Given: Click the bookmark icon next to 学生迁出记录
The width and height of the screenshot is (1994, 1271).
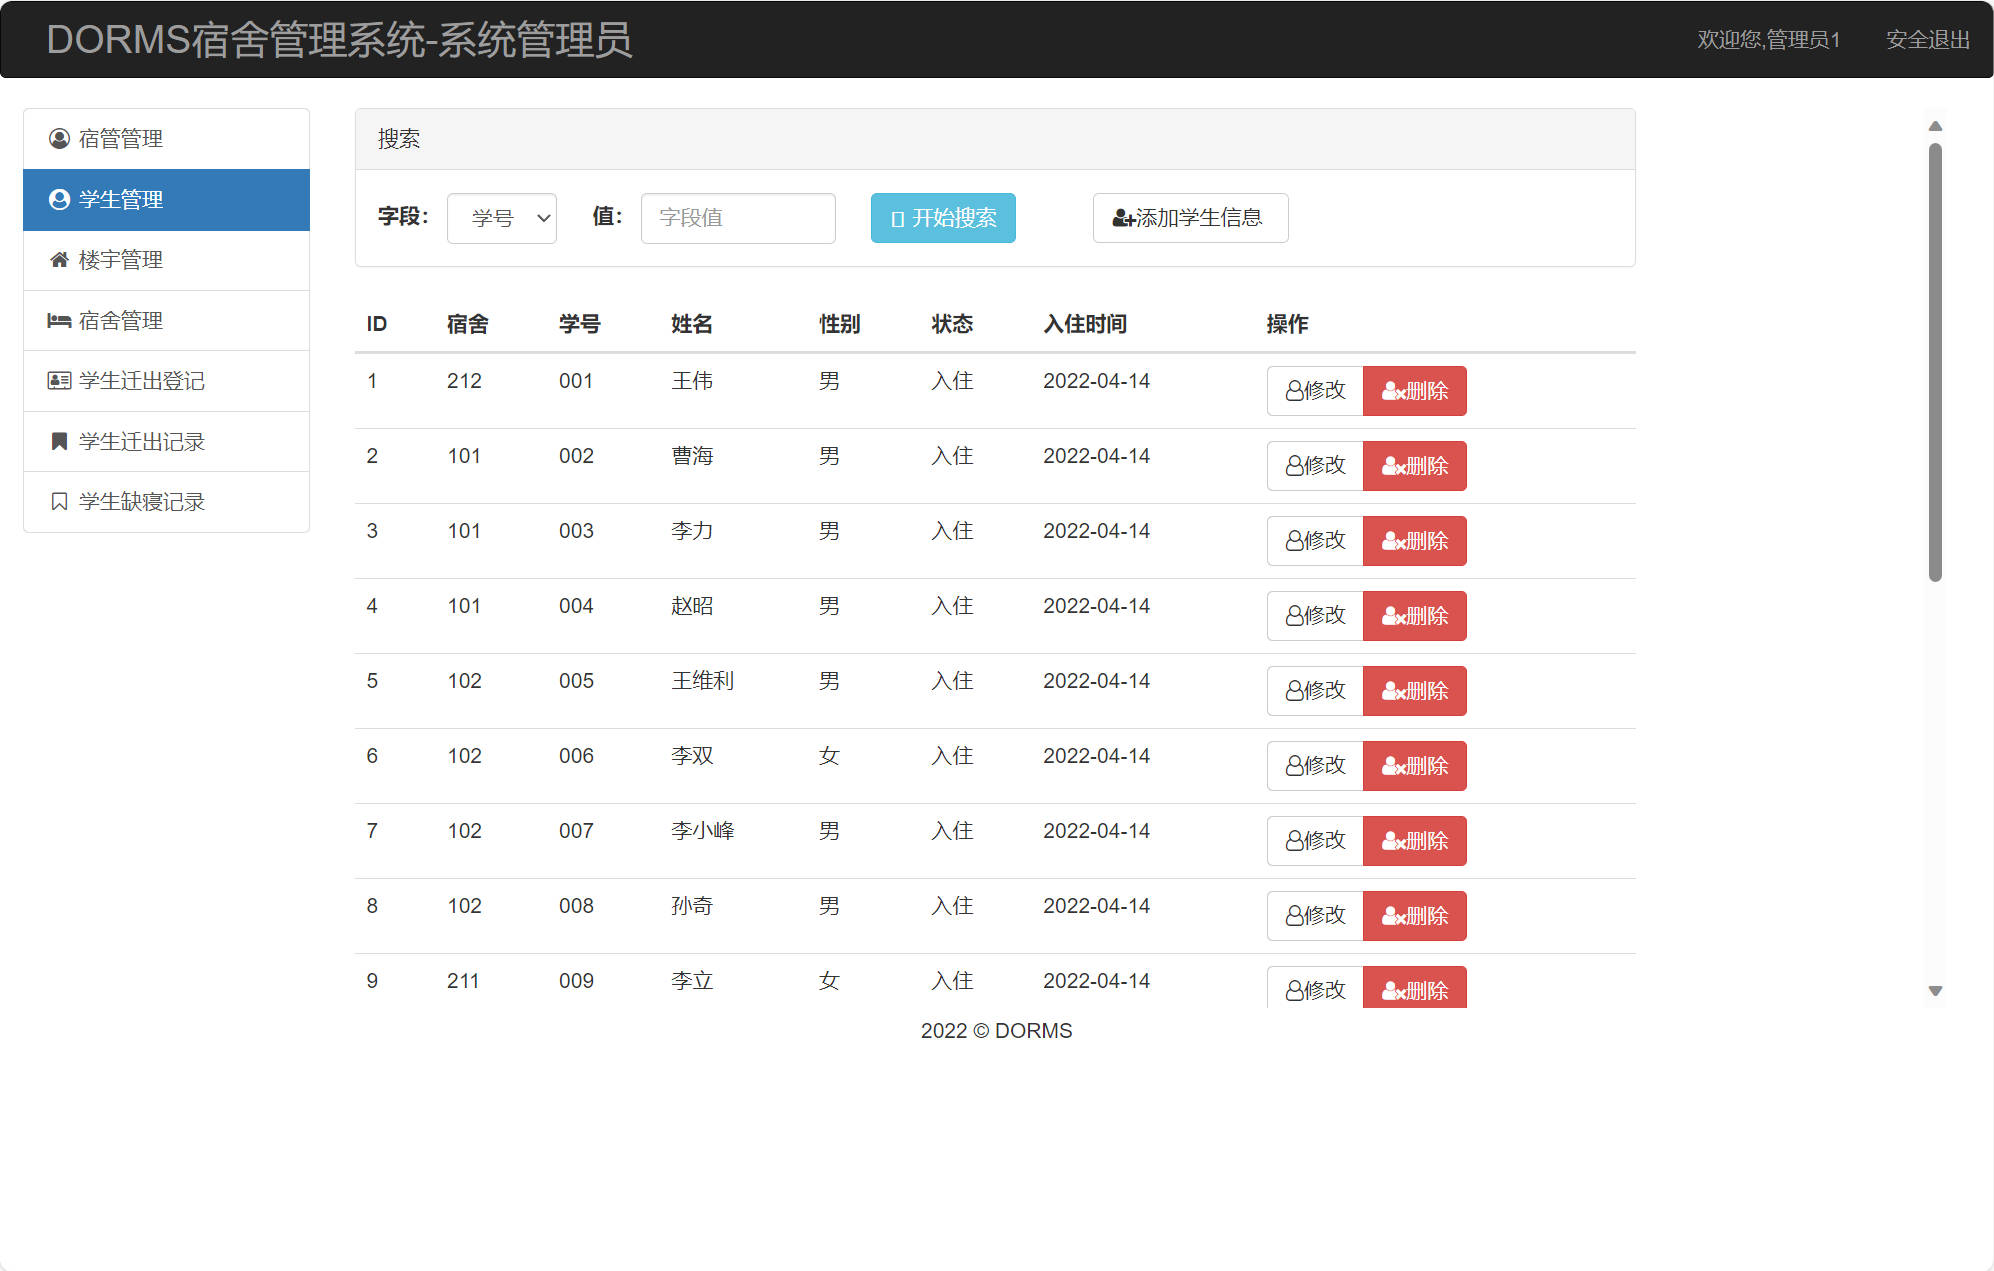Looking at the screenshot, I should pyautogui.click(x=57, y=441).
